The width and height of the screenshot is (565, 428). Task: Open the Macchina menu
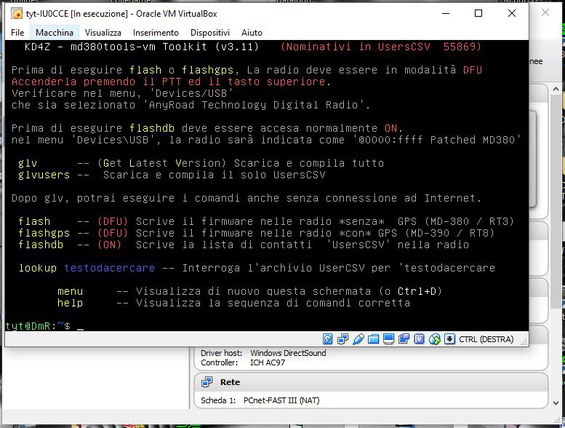point(54,32)
